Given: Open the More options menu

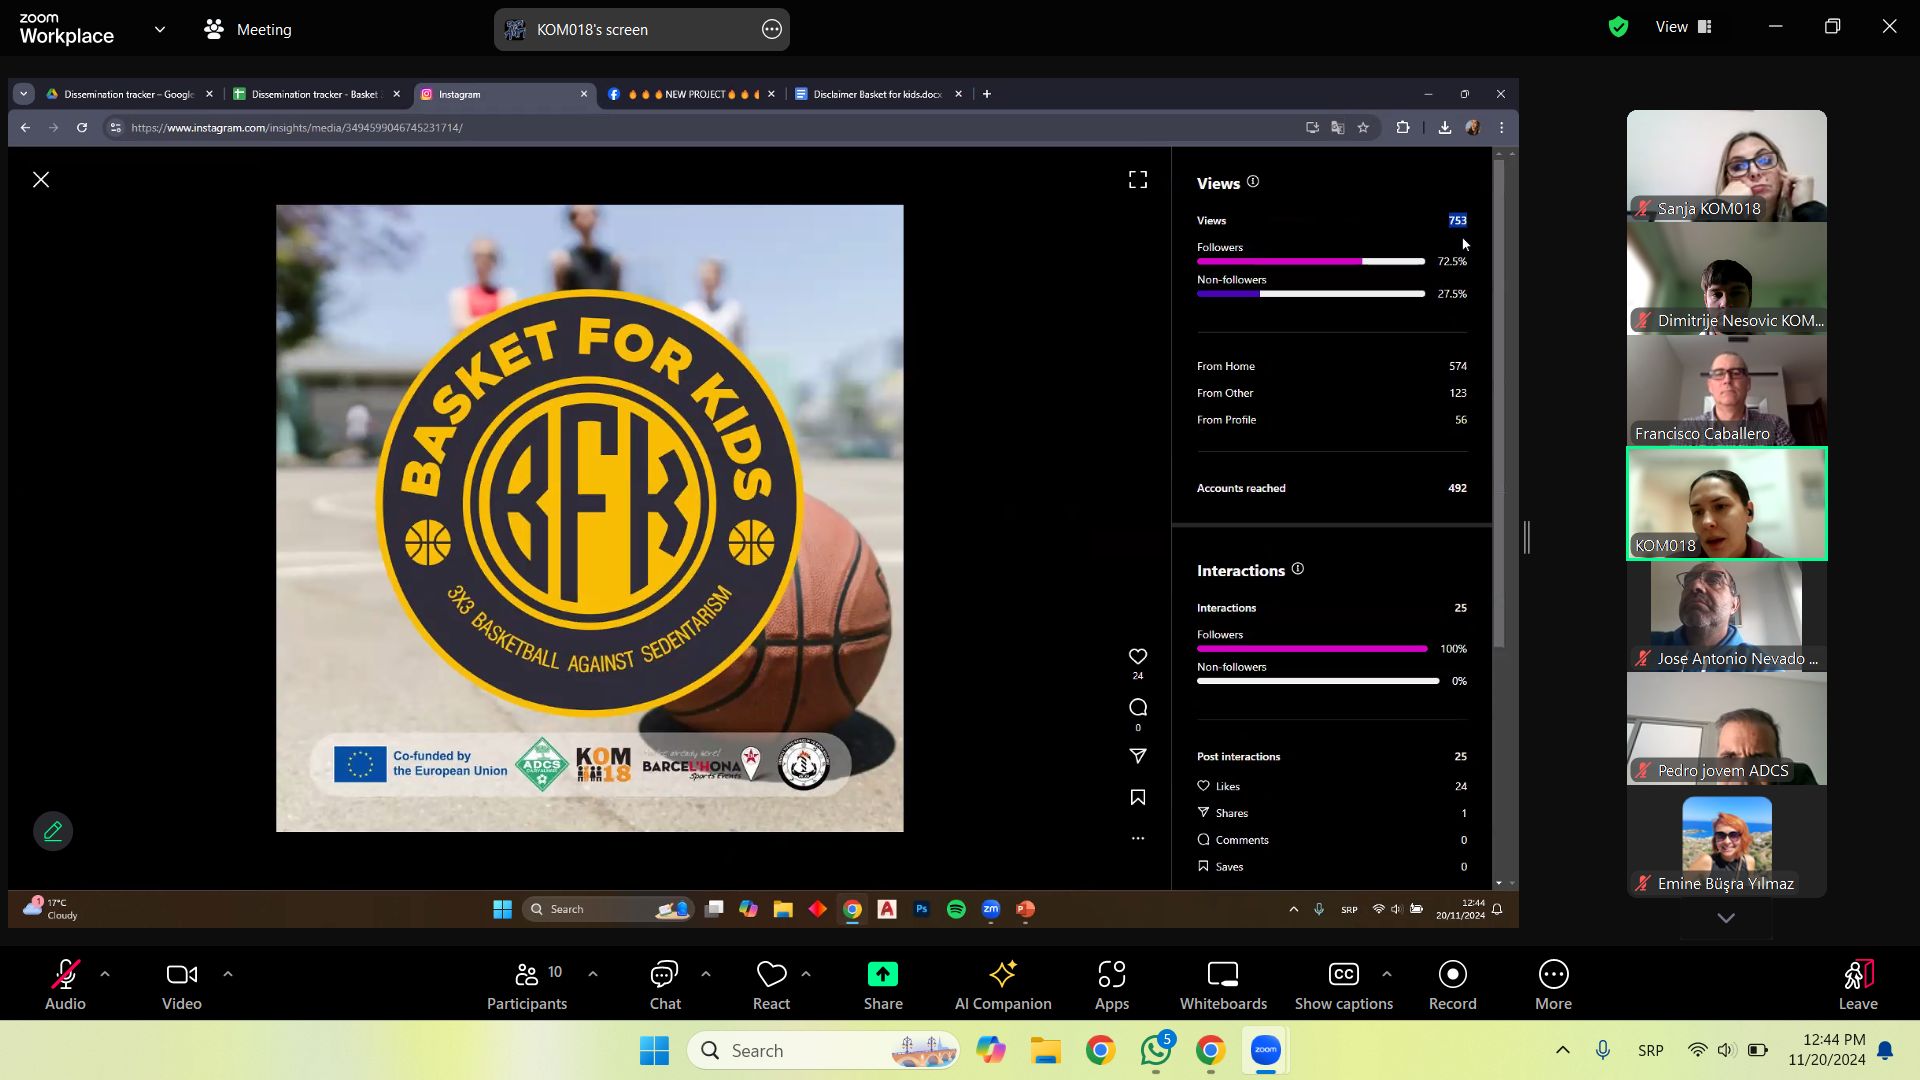Looking at the screenshot, I should (1553, 985).
